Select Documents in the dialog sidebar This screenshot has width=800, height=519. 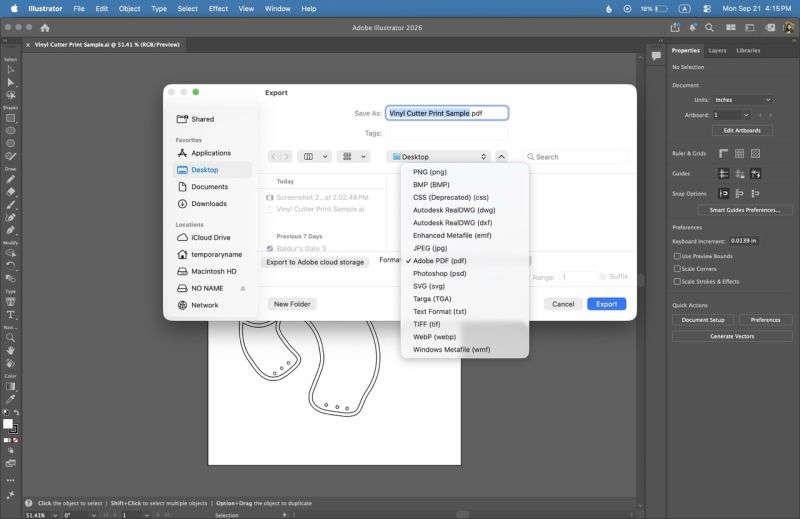[x=209, y=187]
